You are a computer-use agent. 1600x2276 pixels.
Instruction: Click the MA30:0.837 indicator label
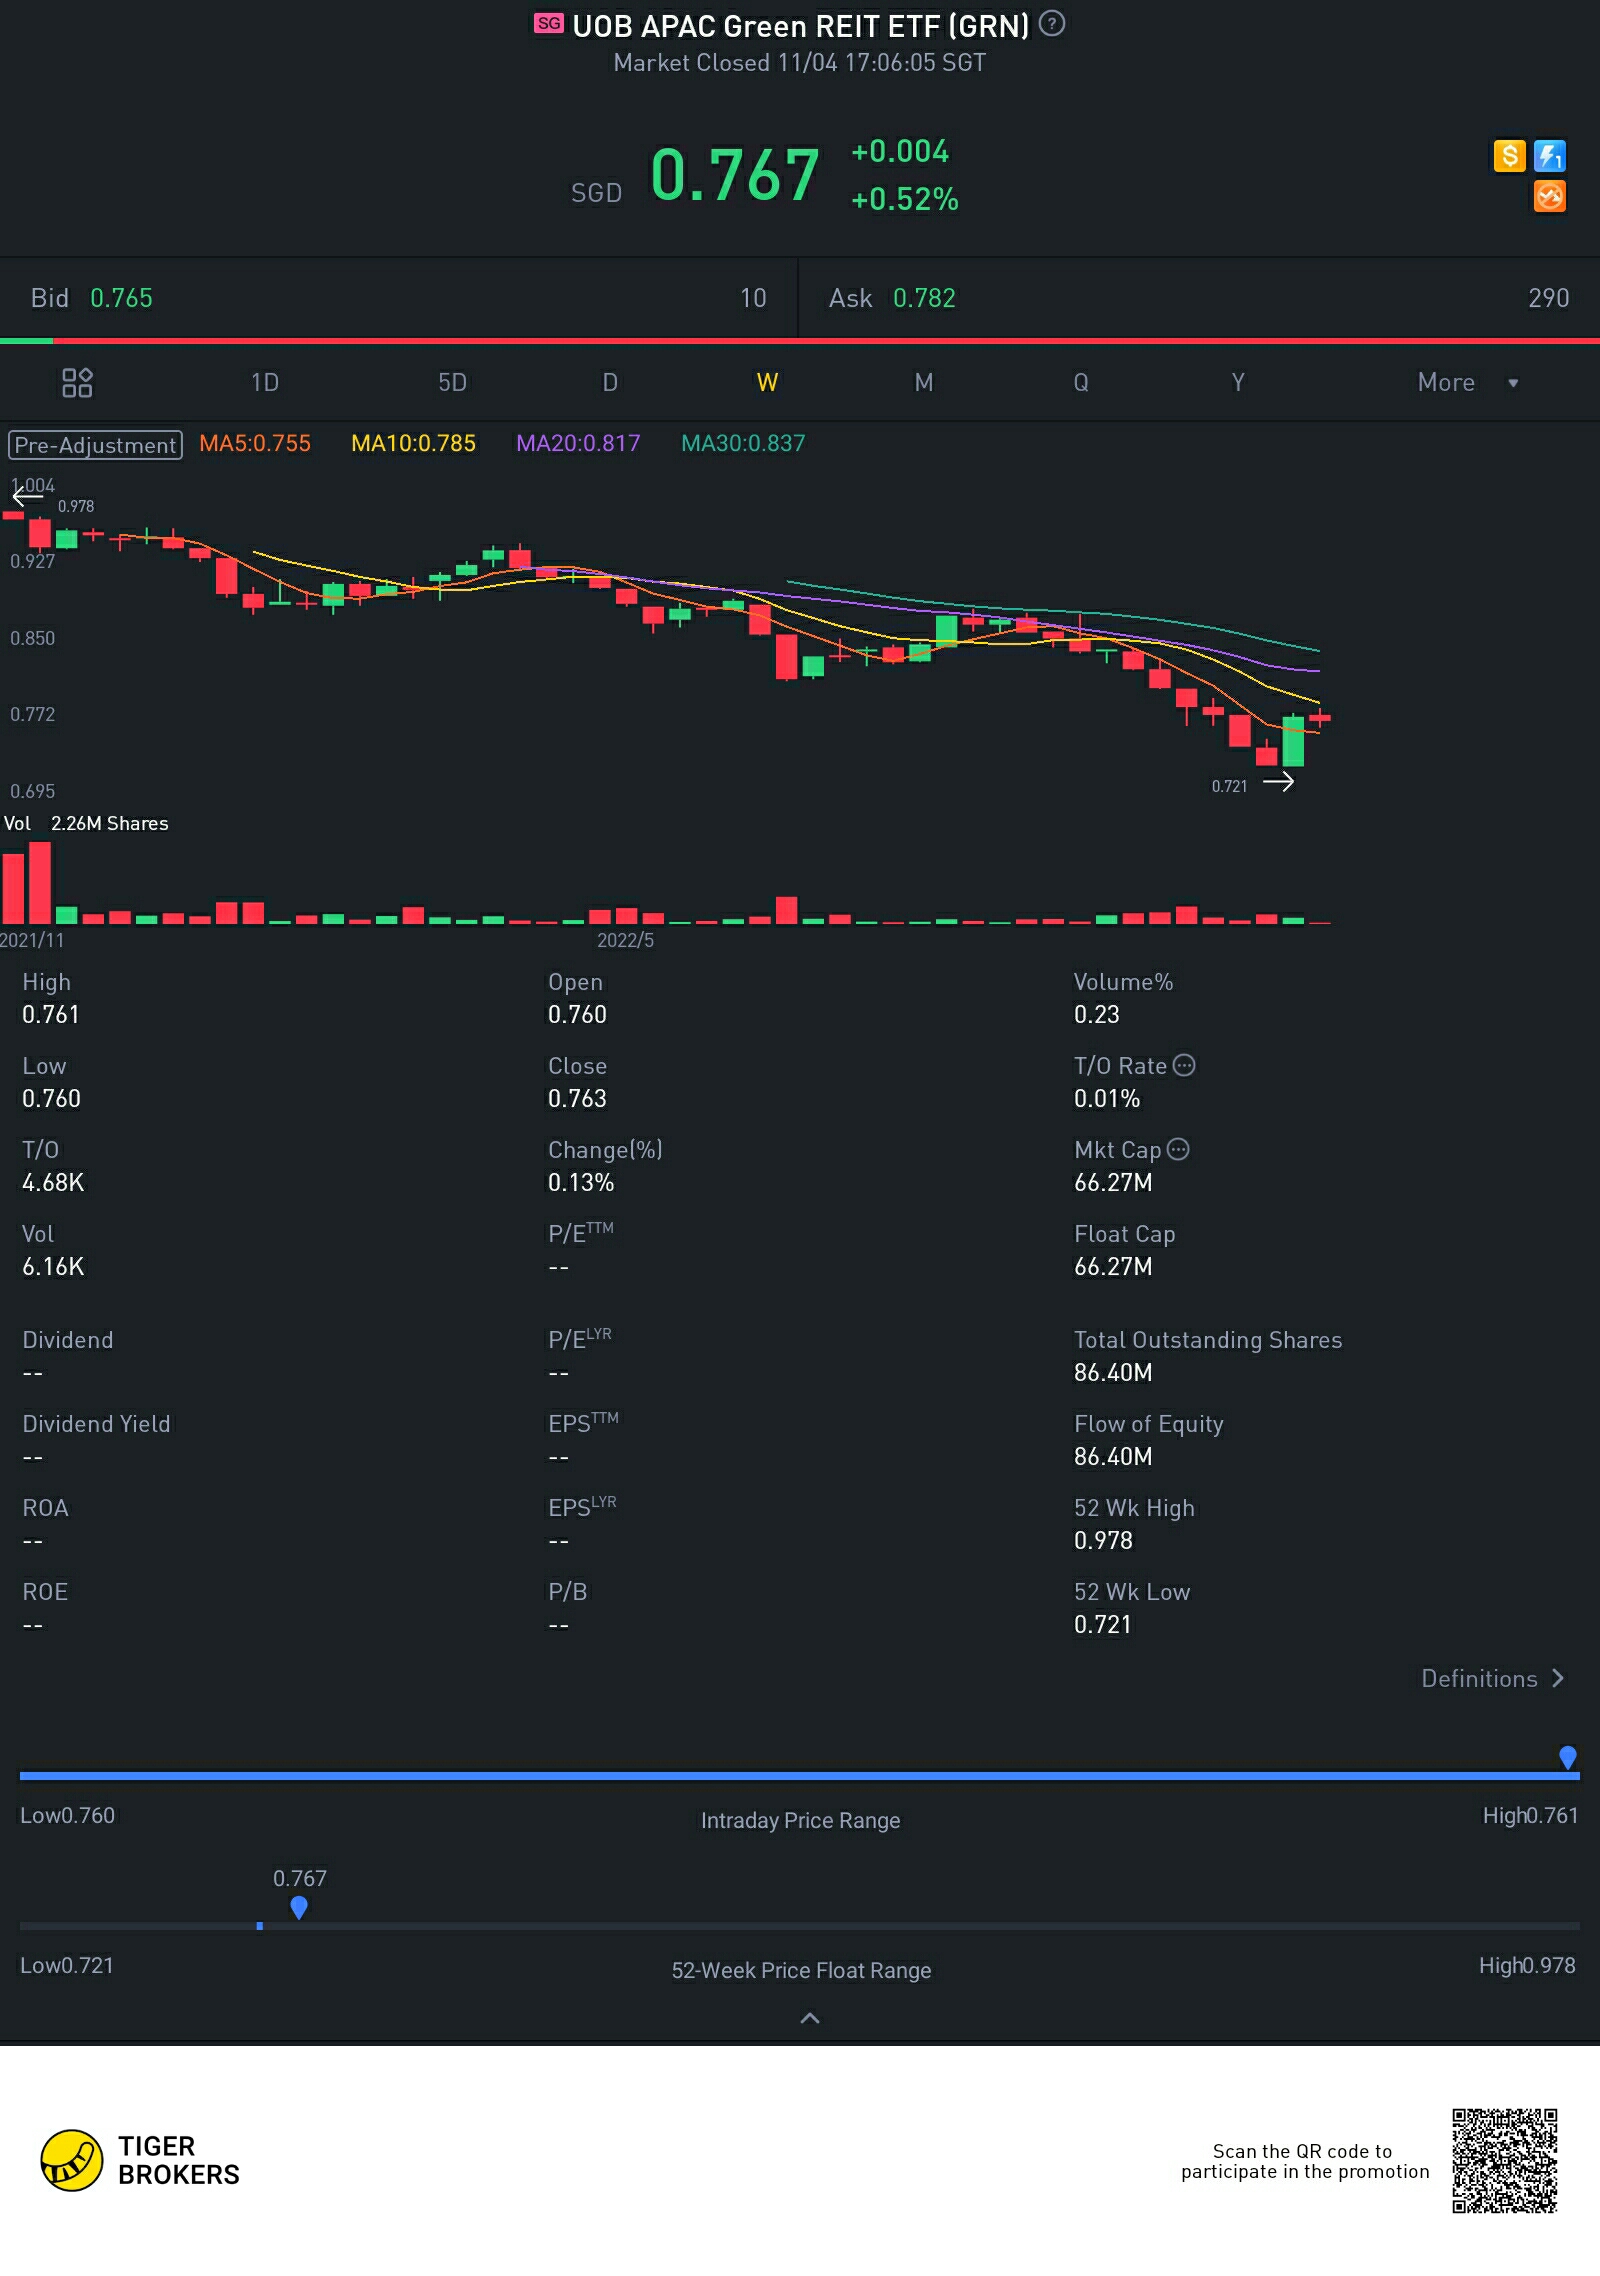[743, 443]
